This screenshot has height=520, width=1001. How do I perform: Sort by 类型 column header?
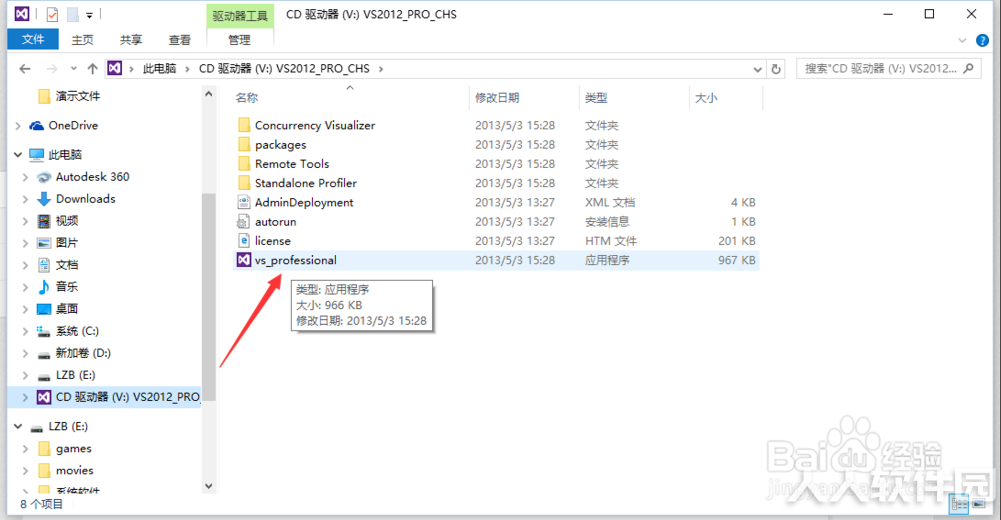(x=596, y=98)
